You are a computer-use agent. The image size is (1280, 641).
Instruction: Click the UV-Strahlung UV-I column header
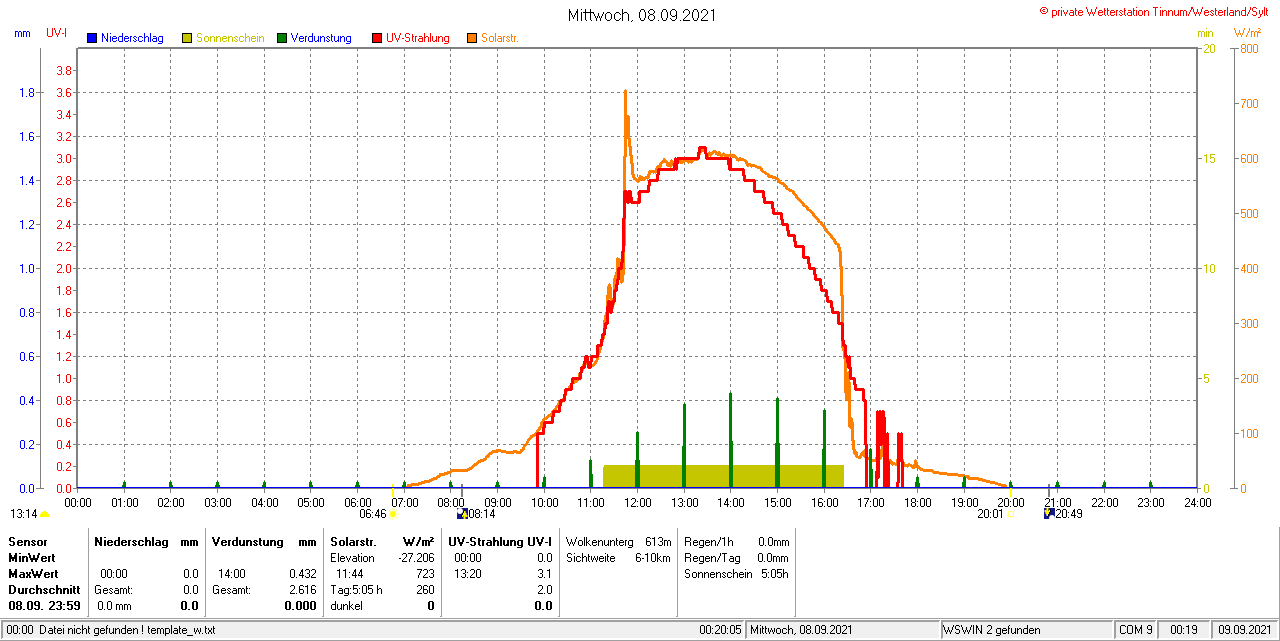[500, 541]
